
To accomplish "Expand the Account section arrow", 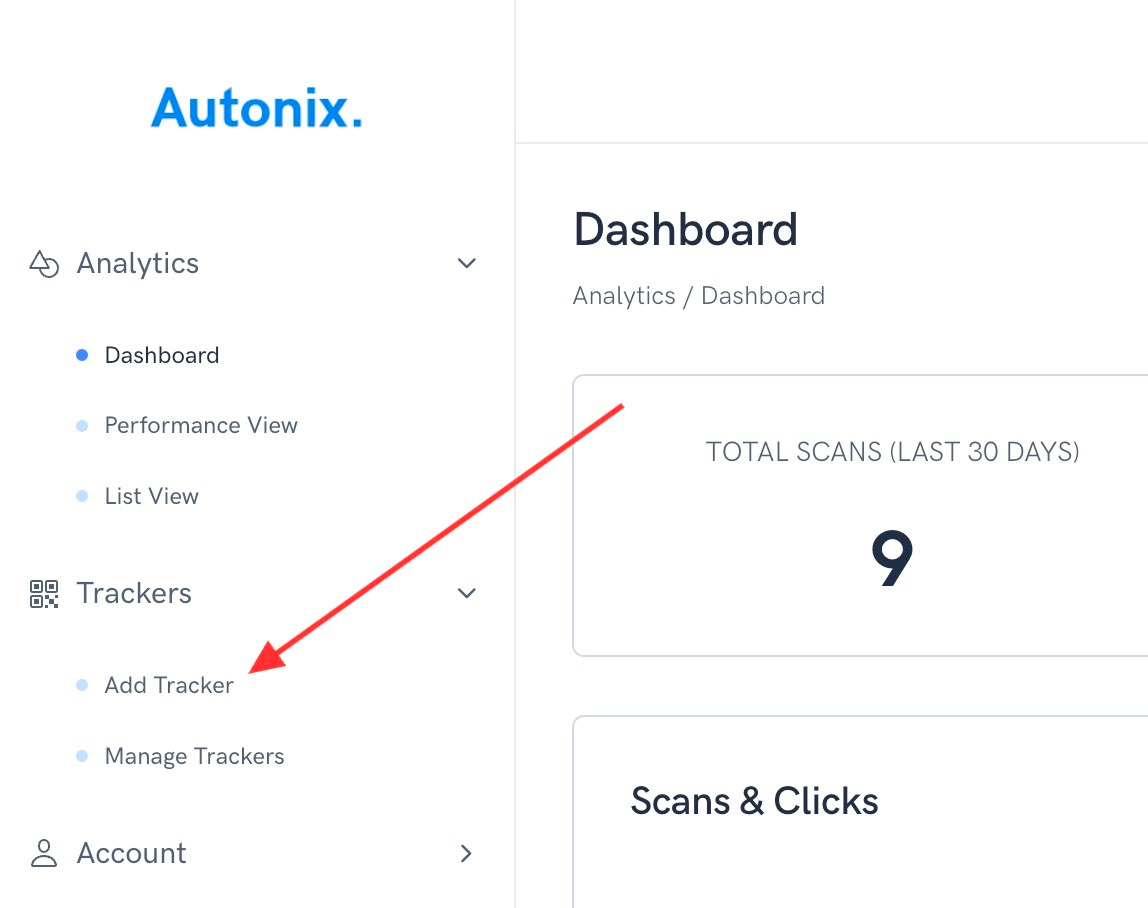I will click(466, 853).
